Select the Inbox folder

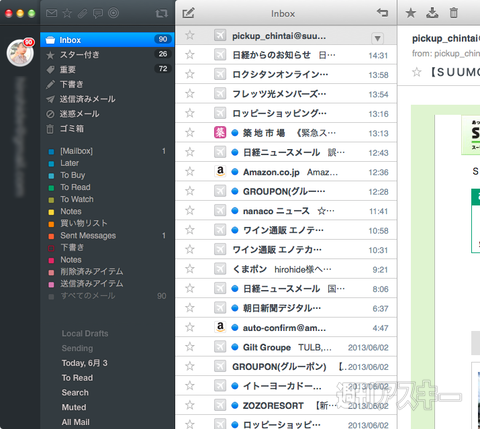click(107, 40)
